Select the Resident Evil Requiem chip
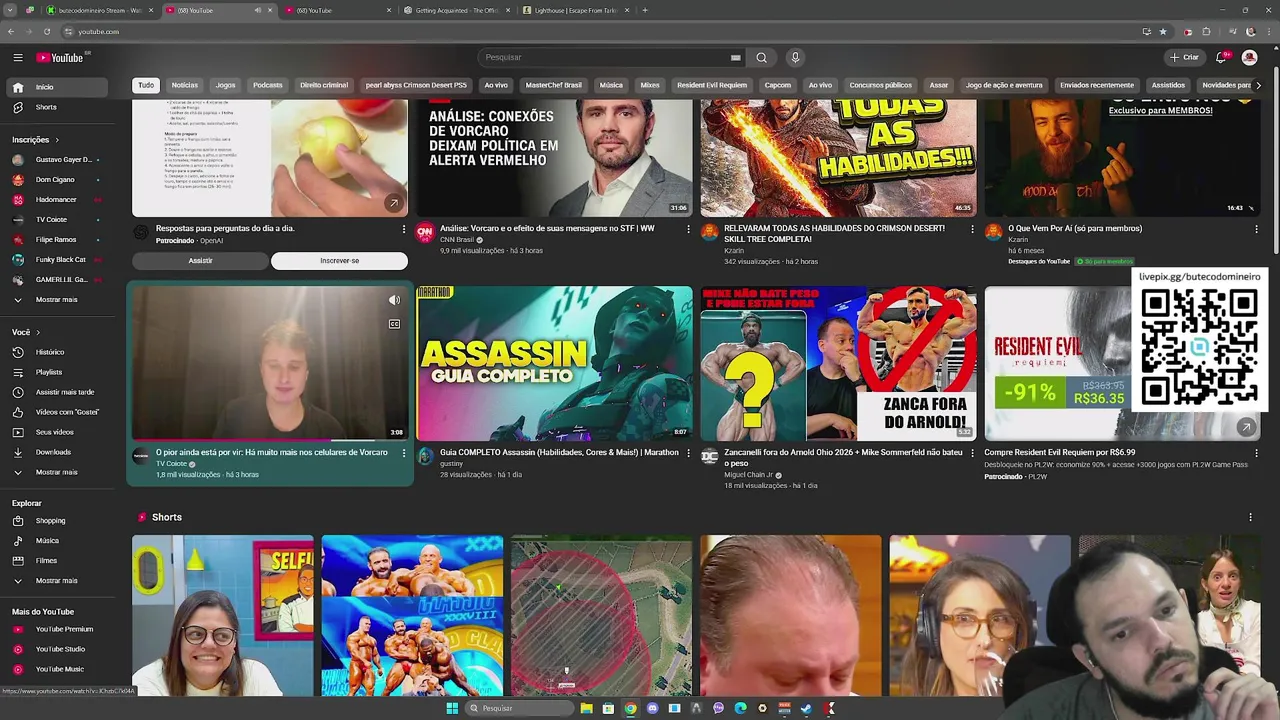 pos(712,85)
